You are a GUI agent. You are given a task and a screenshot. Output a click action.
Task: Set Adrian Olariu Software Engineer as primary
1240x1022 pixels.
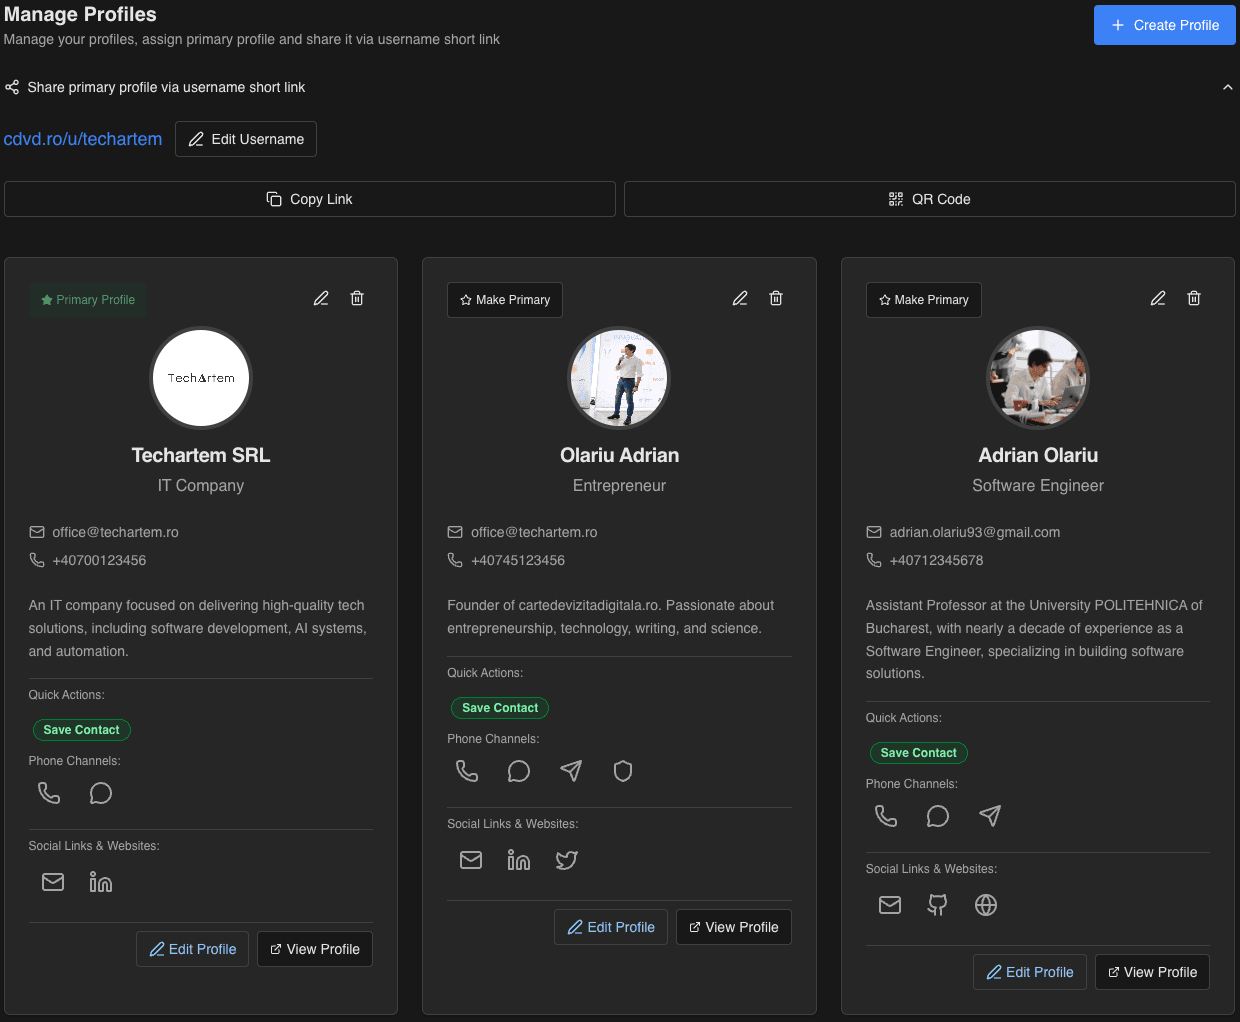pyautogui.click(x=923, y=300)
